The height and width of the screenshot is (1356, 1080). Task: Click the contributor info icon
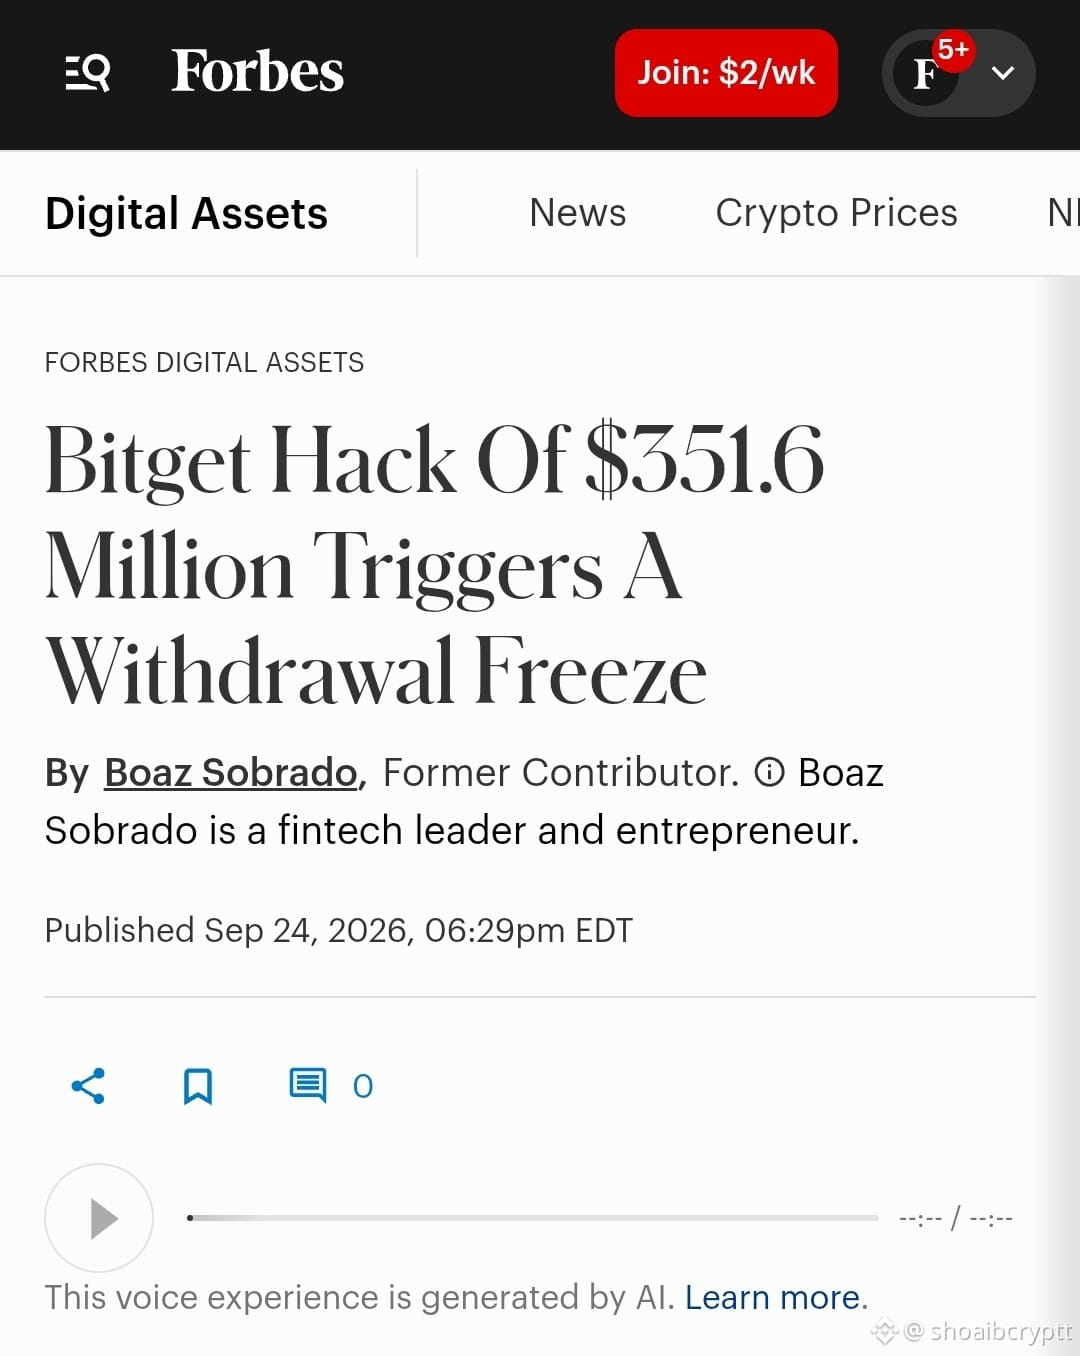click(769, 772)
